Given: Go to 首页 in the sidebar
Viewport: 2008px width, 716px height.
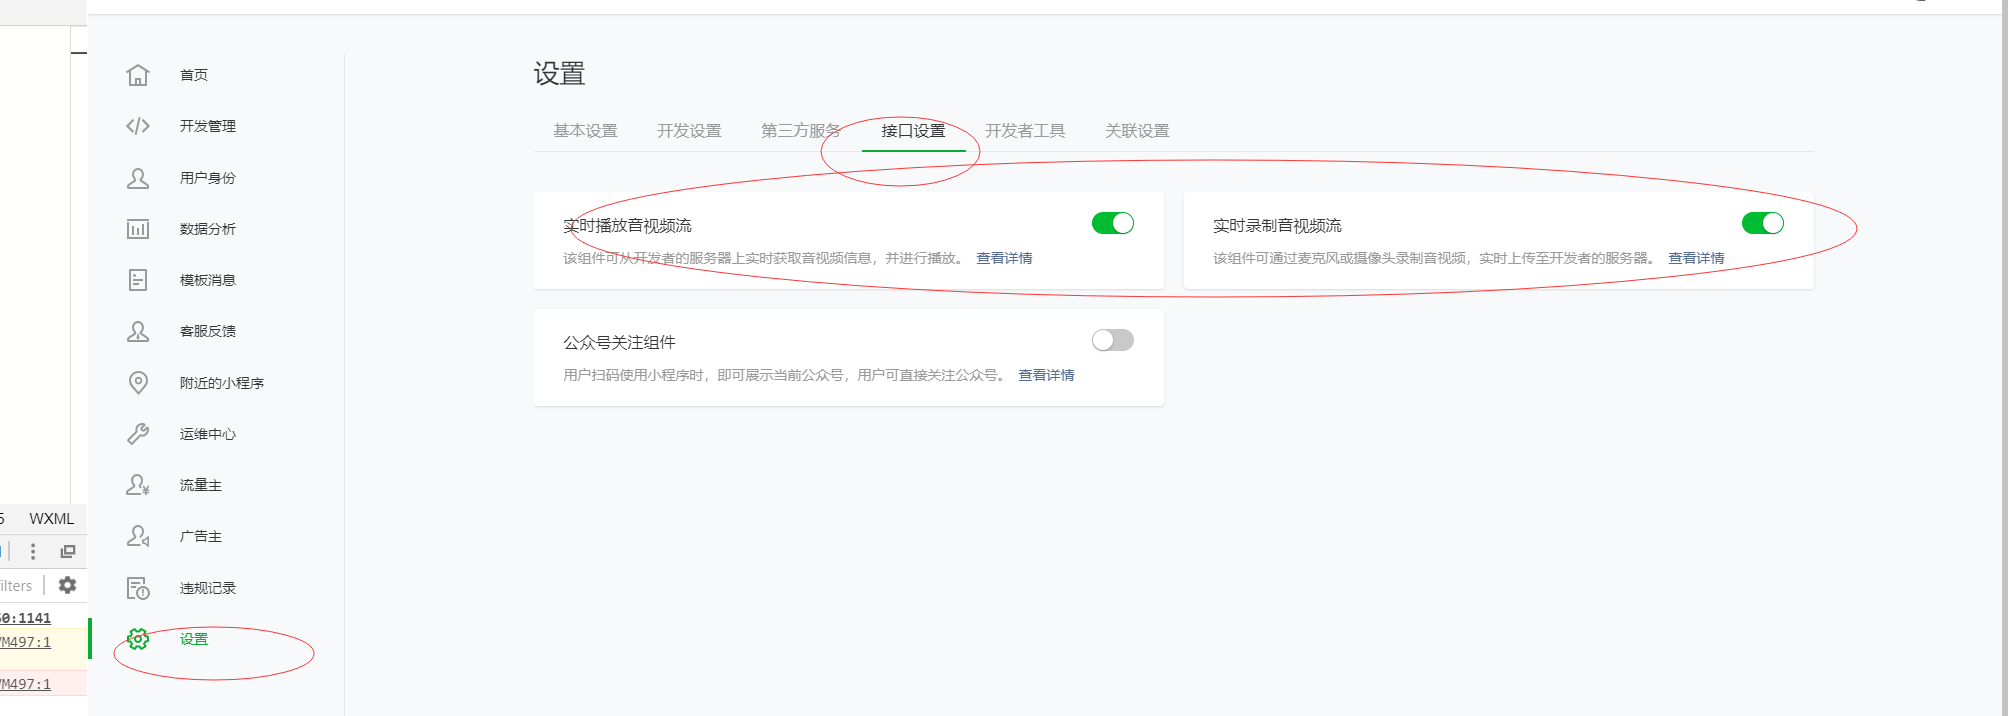Looking at the screenshot, I should [x=194, y=75].
